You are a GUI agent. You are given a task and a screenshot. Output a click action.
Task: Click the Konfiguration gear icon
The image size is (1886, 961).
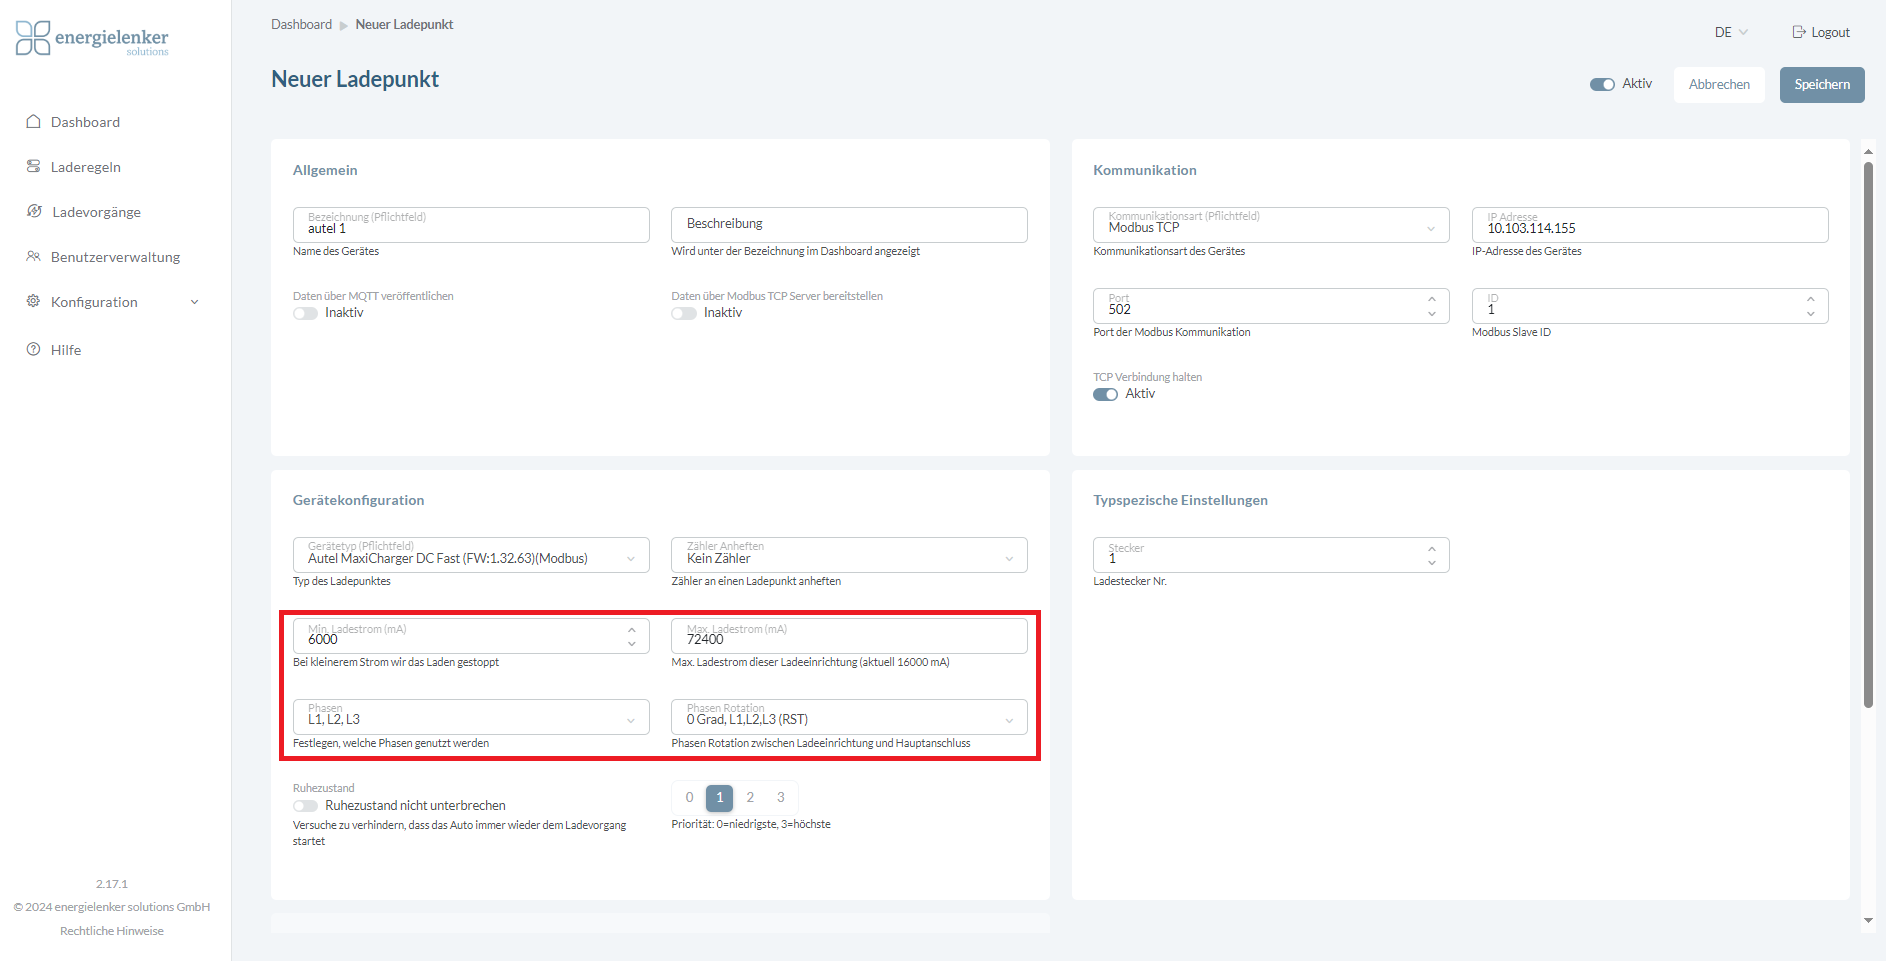[33, 302]
